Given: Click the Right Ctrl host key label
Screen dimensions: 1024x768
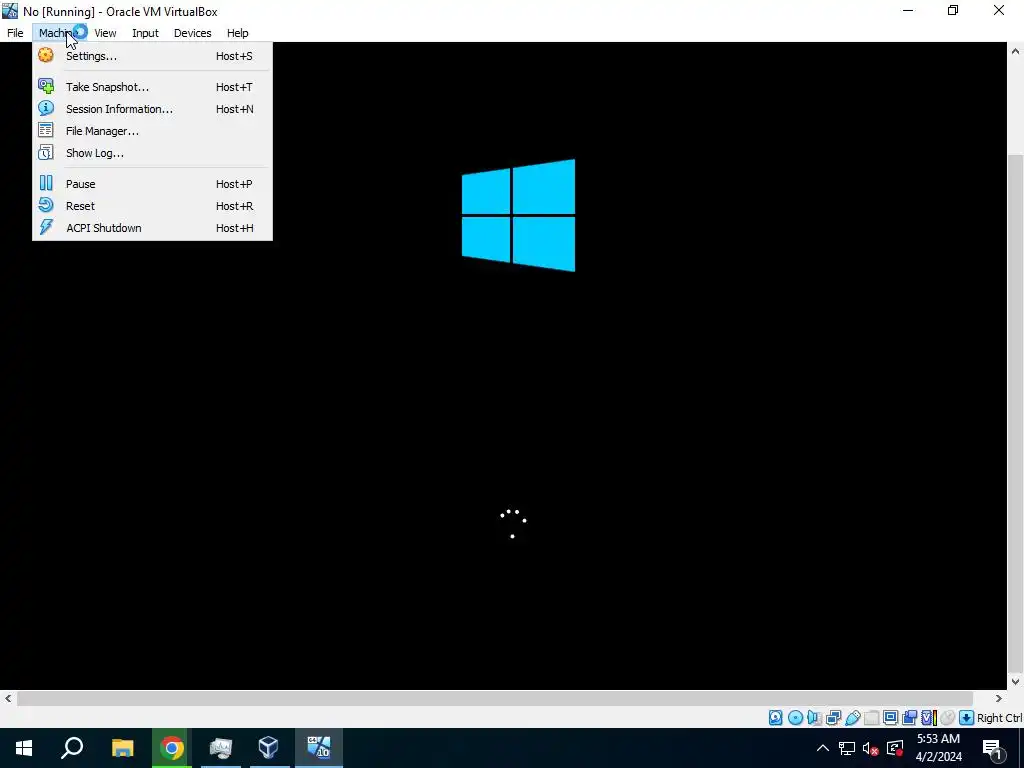Looking at the screenshot, I should point(999,718).
